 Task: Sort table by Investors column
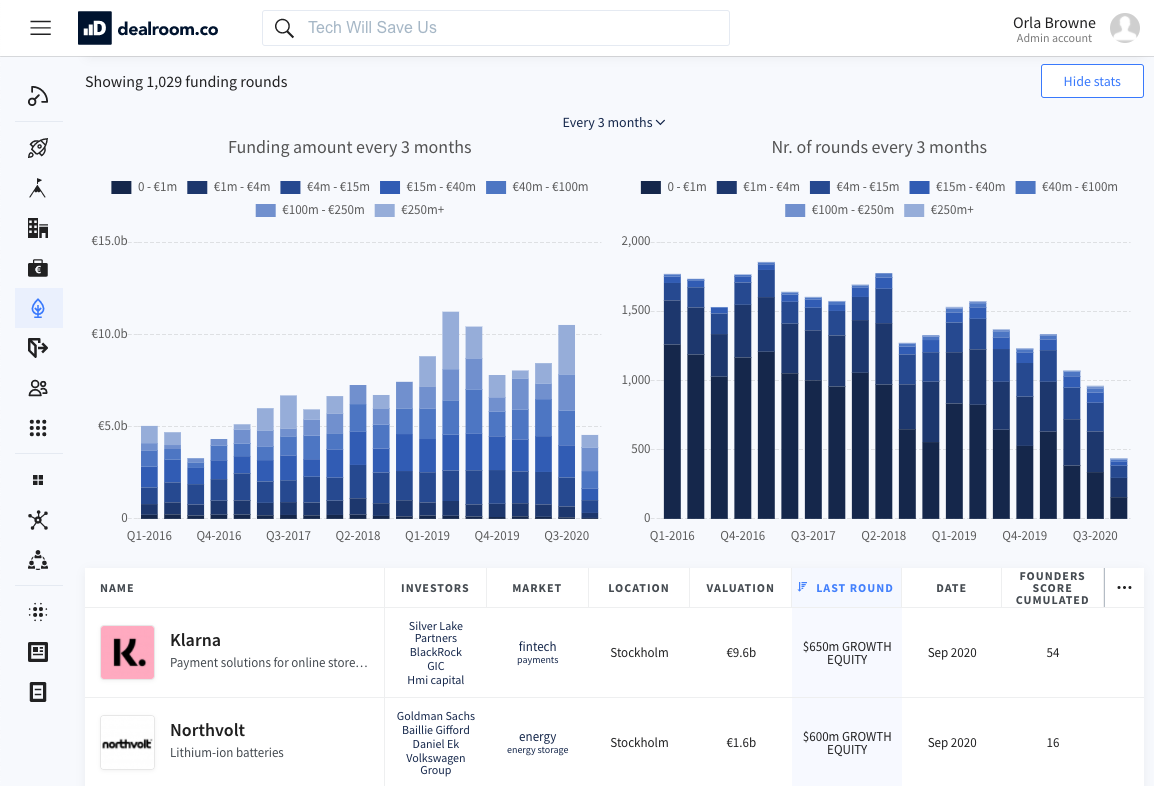point(435,588)
